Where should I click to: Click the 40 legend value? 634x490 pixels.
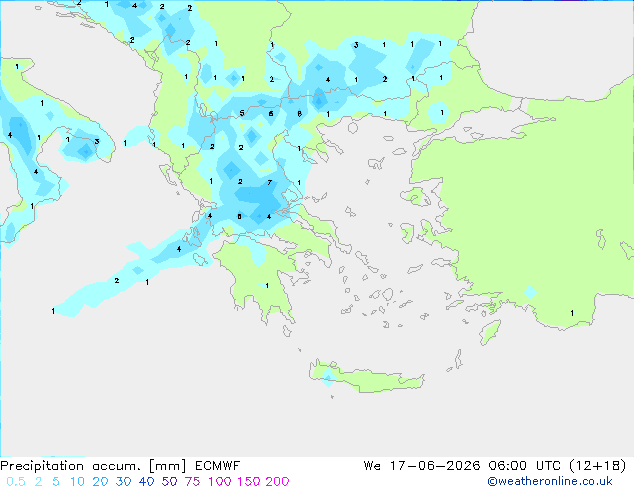146,482
